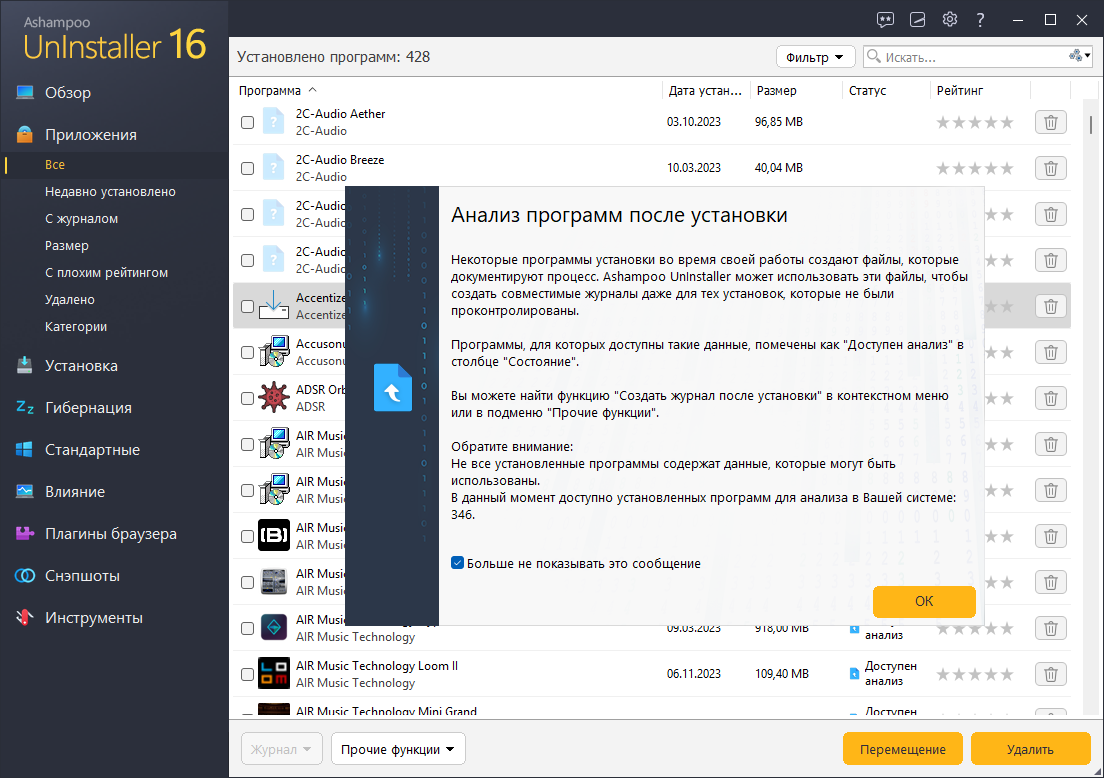Open Гибернация section in sidebar

tap(88, 408)
